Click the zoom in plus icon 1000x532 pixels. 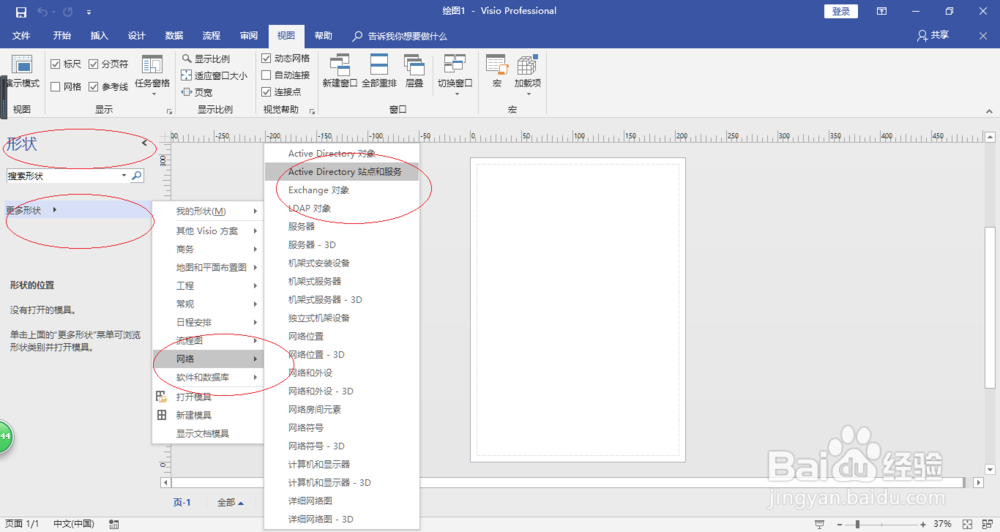click(923, 524)
